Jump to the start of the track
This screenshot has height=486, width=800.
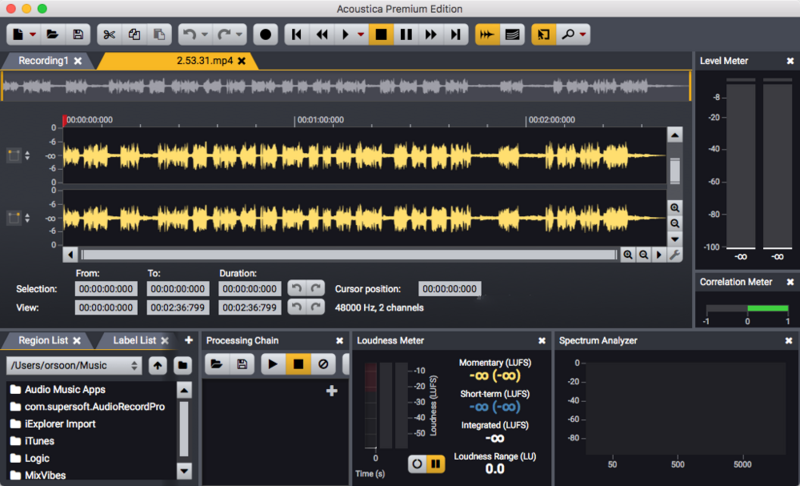(296, 34)
